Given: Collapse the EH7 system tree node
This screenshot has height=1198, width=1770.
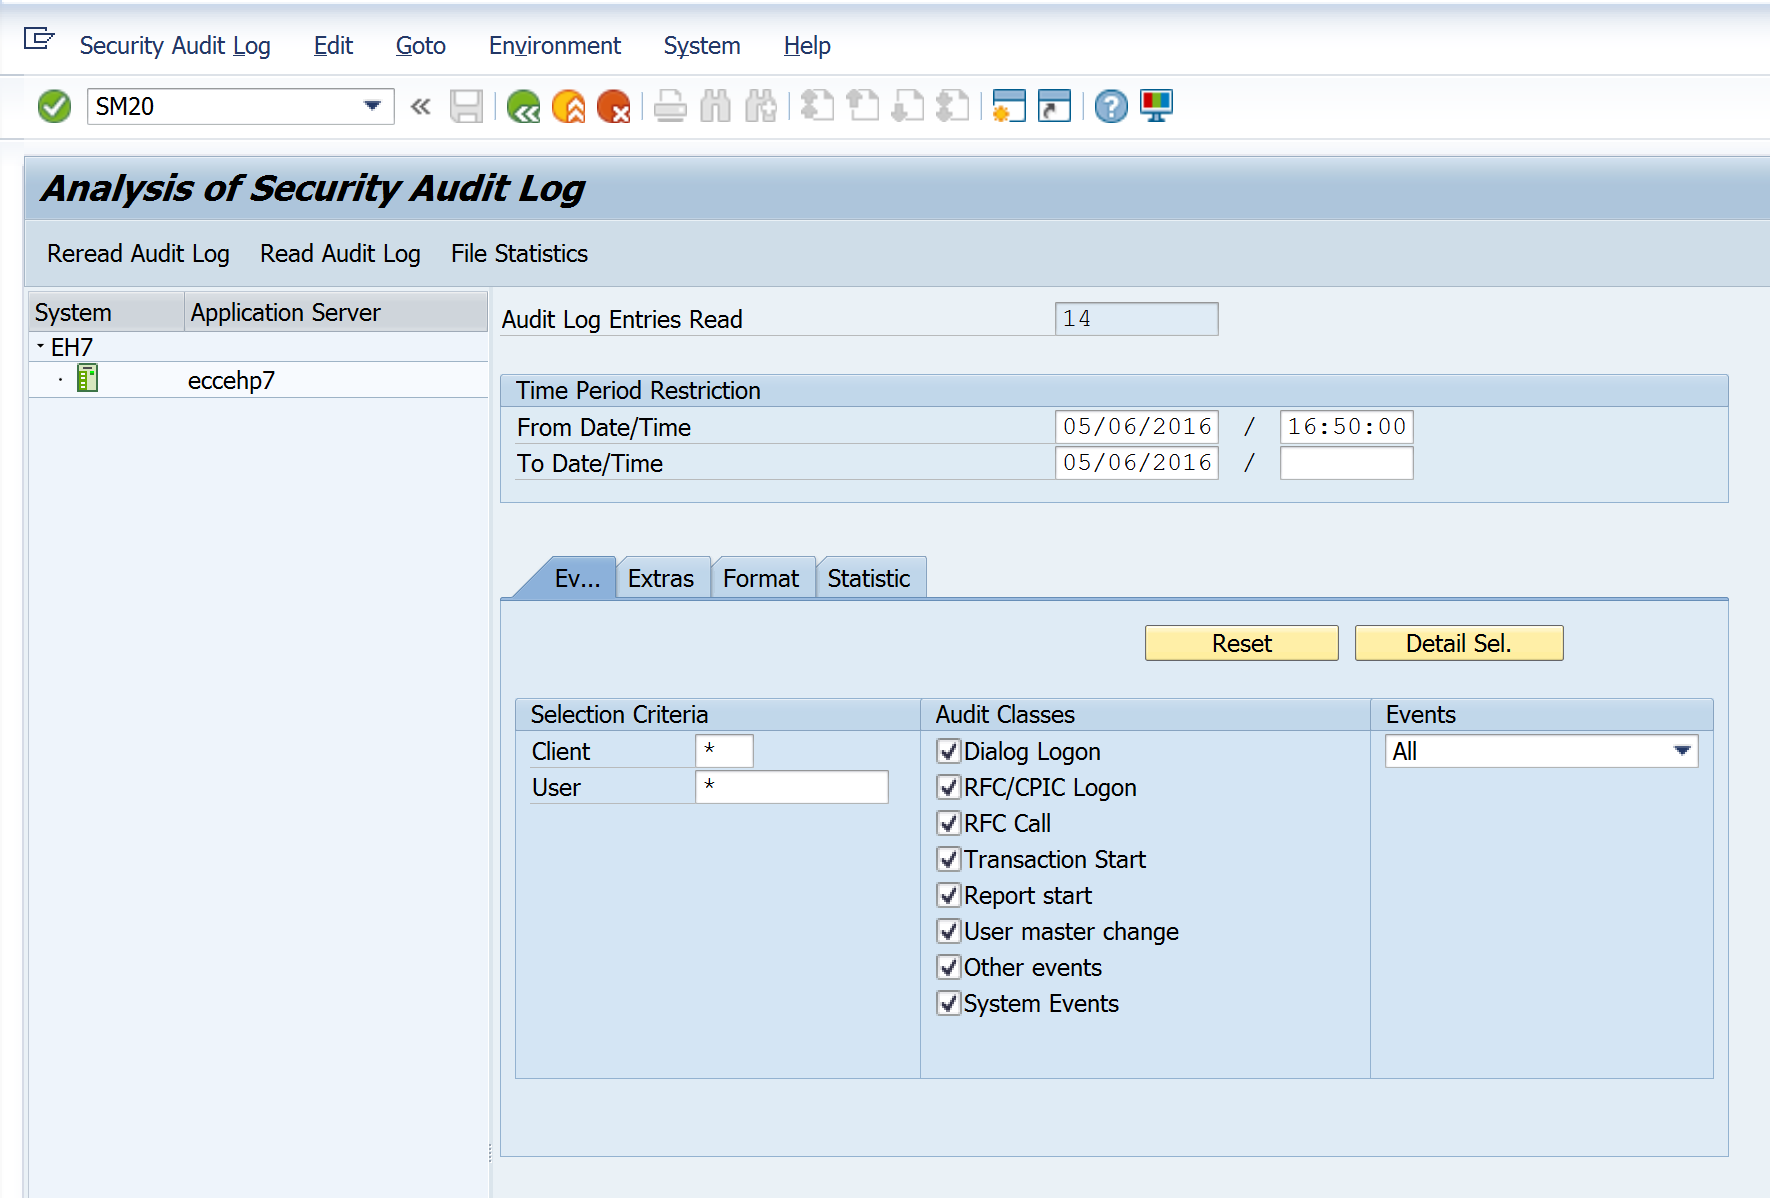Looking at the screenshot, I should [x=40, y=346].
